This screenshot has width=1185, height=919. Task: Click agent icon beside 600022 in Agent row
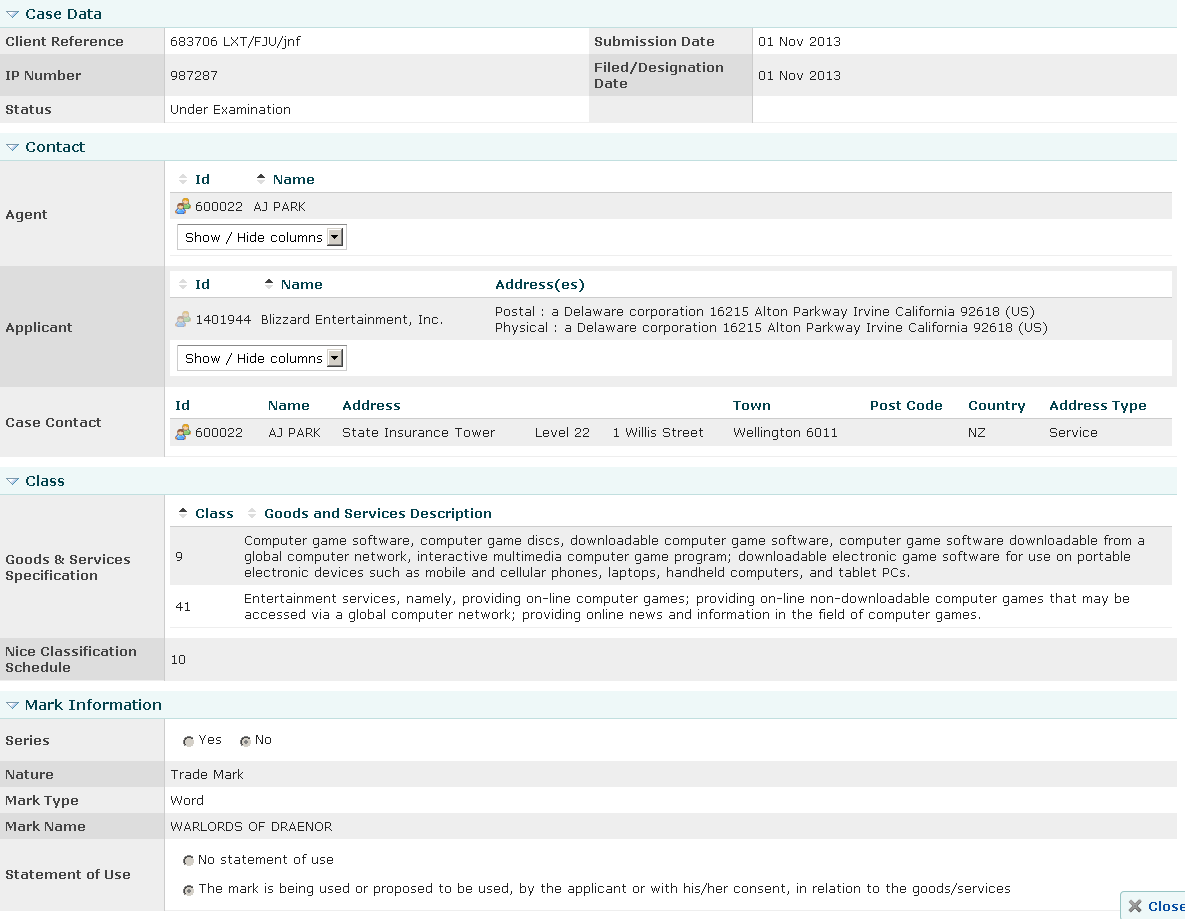[183, 206]
